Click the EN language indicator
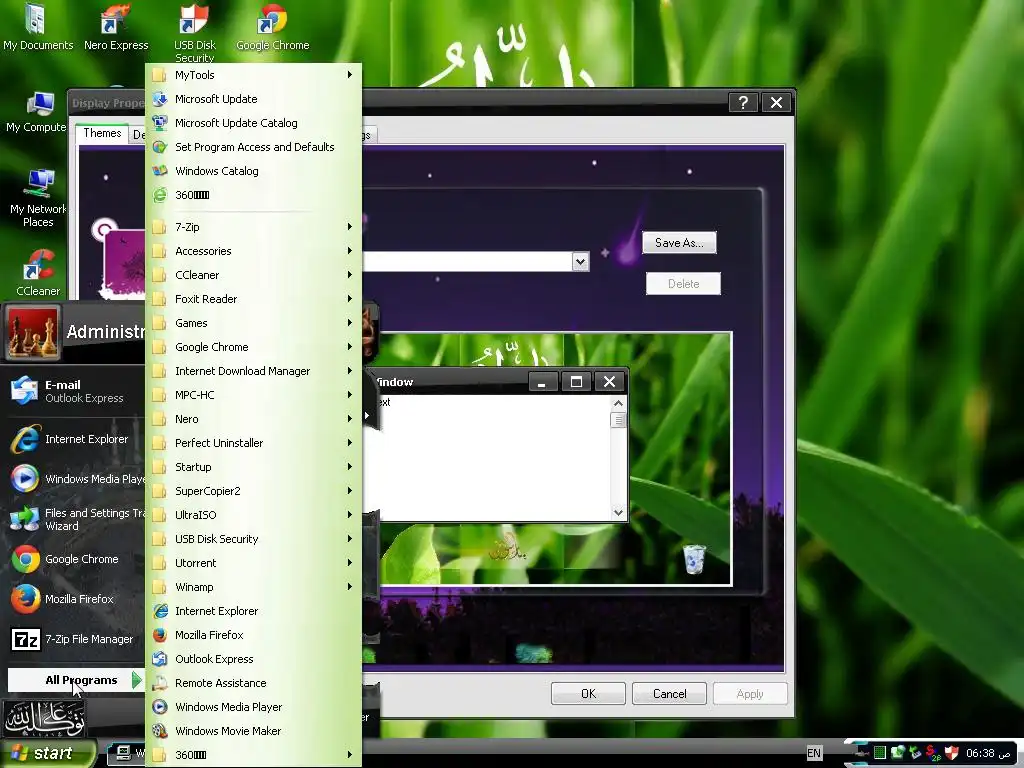Screen dimensions: 1024x768 coord(814,753)
